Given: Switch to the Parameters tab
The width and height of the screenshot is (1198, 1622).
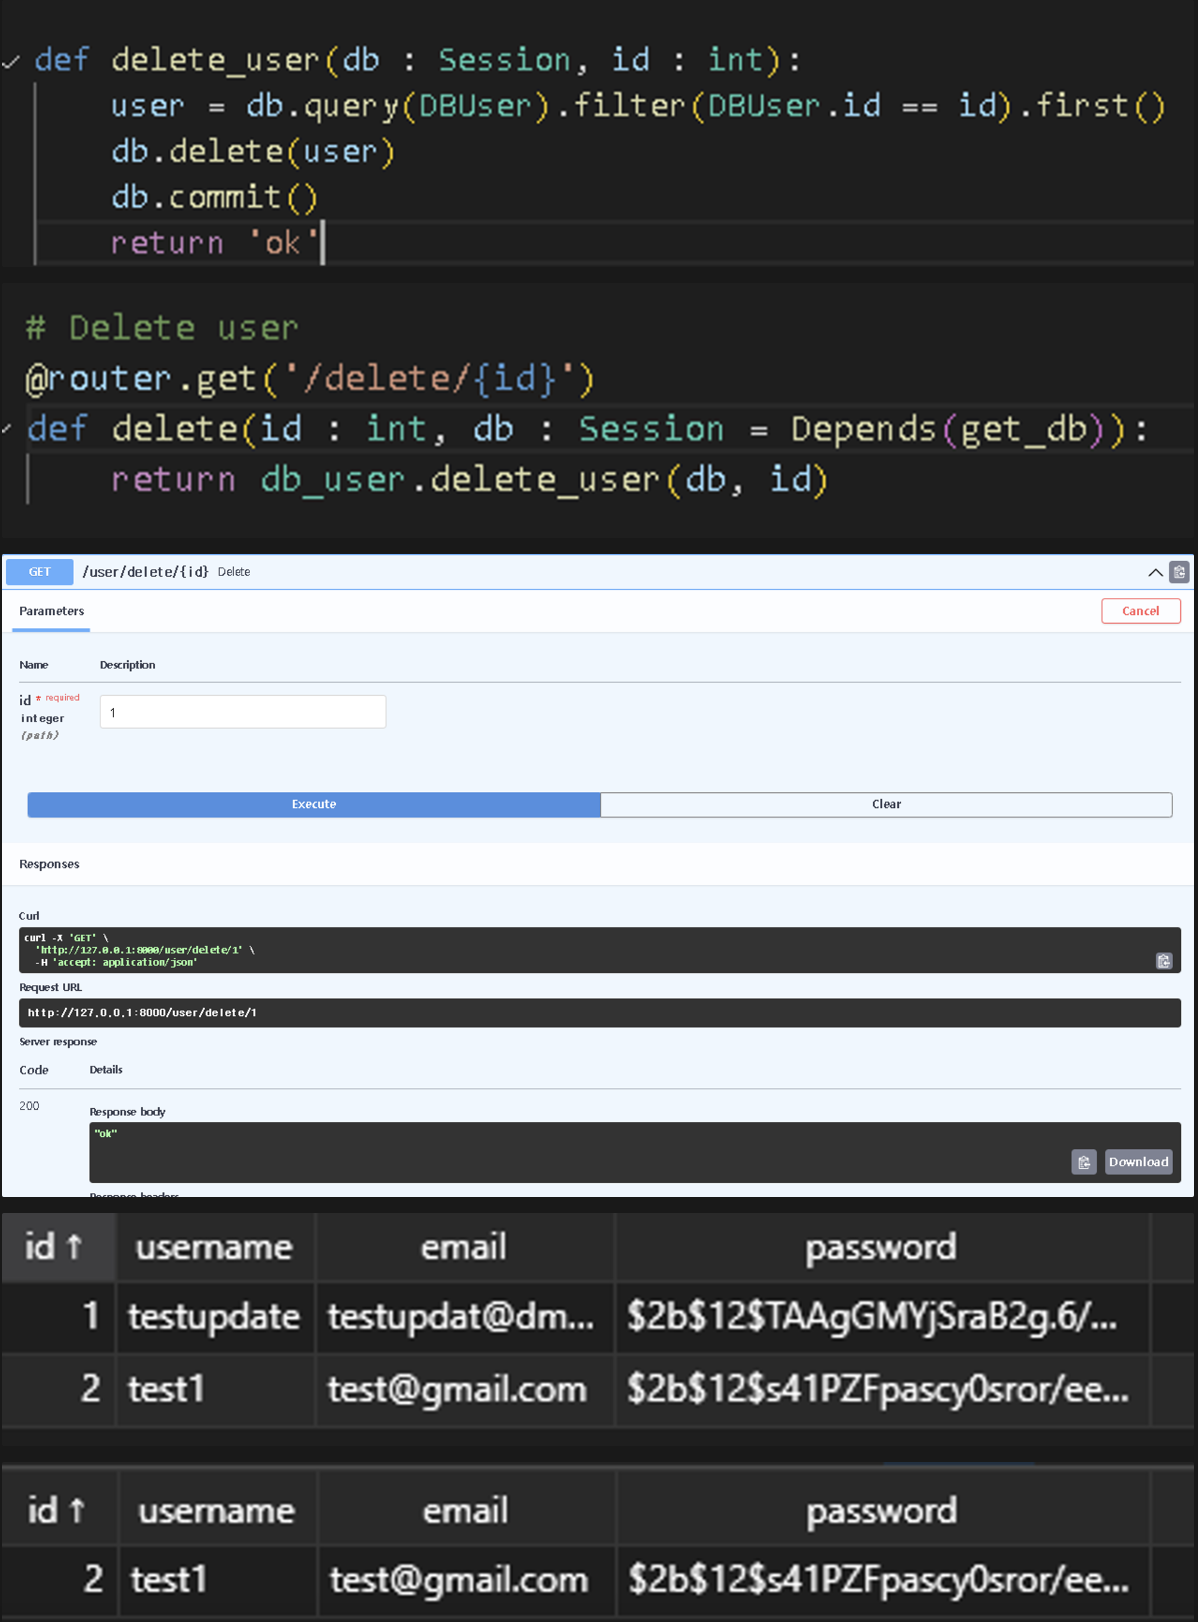Looking at the screenshot, I should 51,611.
